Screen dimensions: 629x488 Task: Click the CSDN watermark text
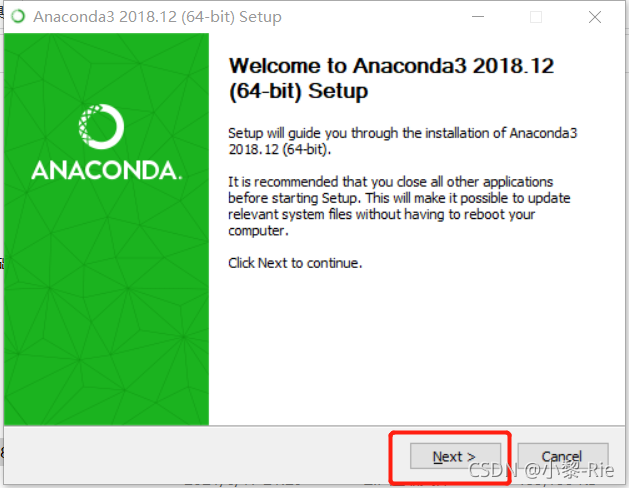pos(541,470)
